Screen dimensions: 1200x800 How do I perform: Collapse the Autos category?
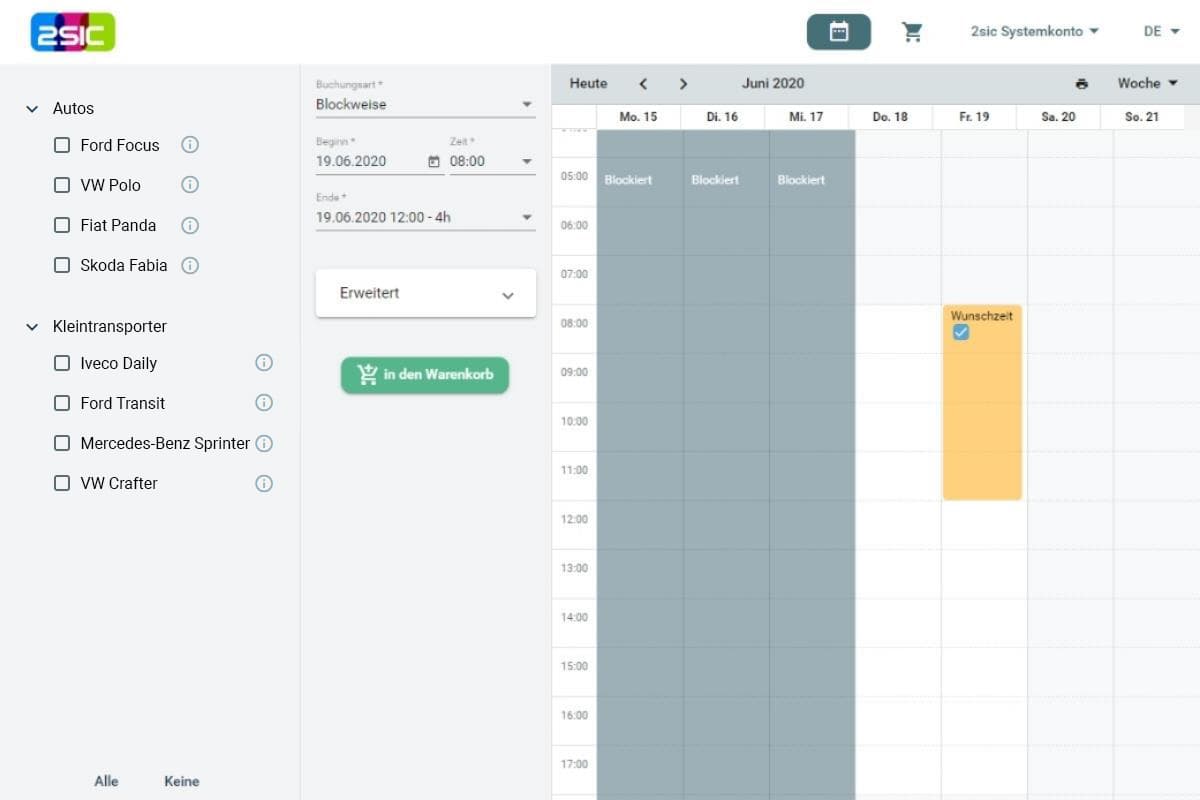32,108
